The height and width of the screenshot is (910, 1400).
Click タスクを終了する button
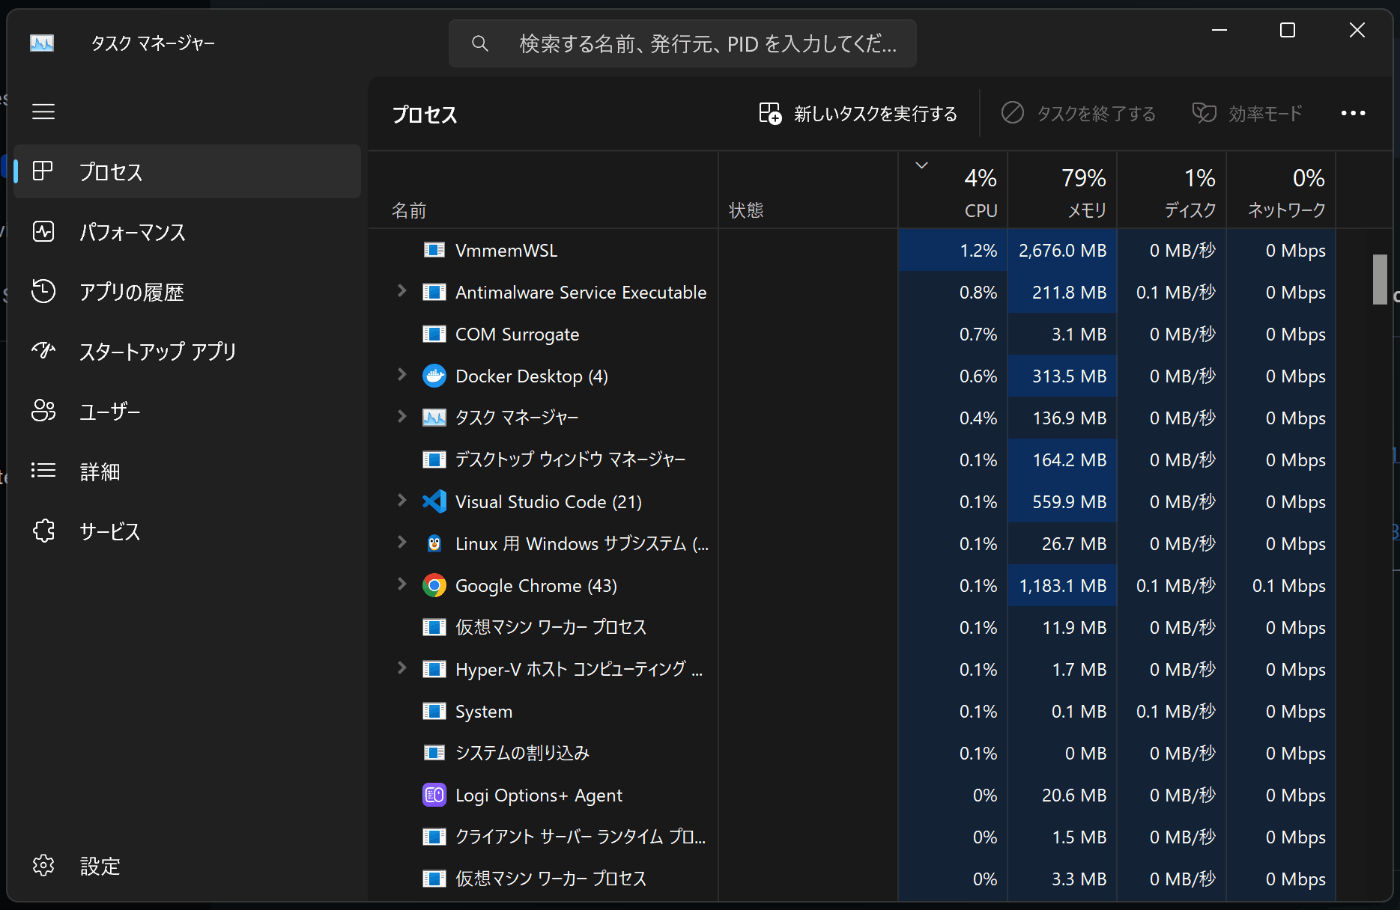pyautogui.click(x=1079, y=114)
